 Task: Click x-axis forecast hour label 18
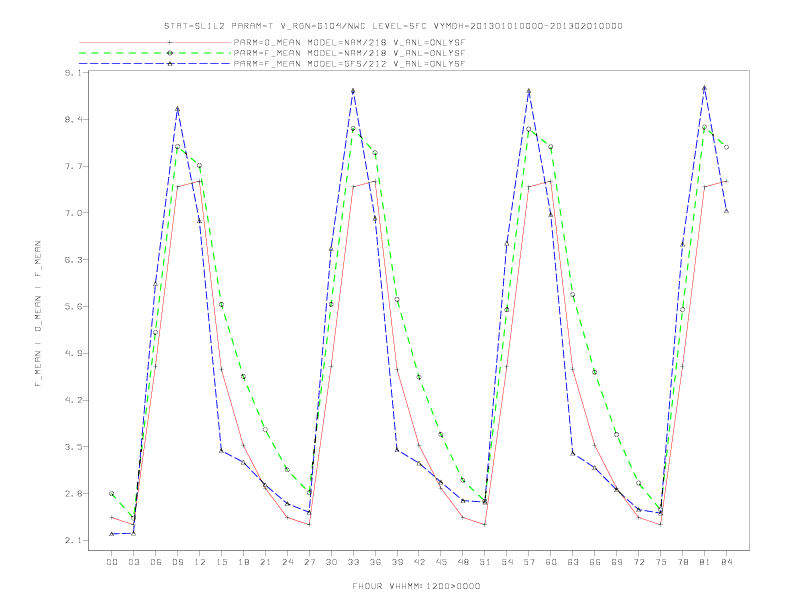243,562
